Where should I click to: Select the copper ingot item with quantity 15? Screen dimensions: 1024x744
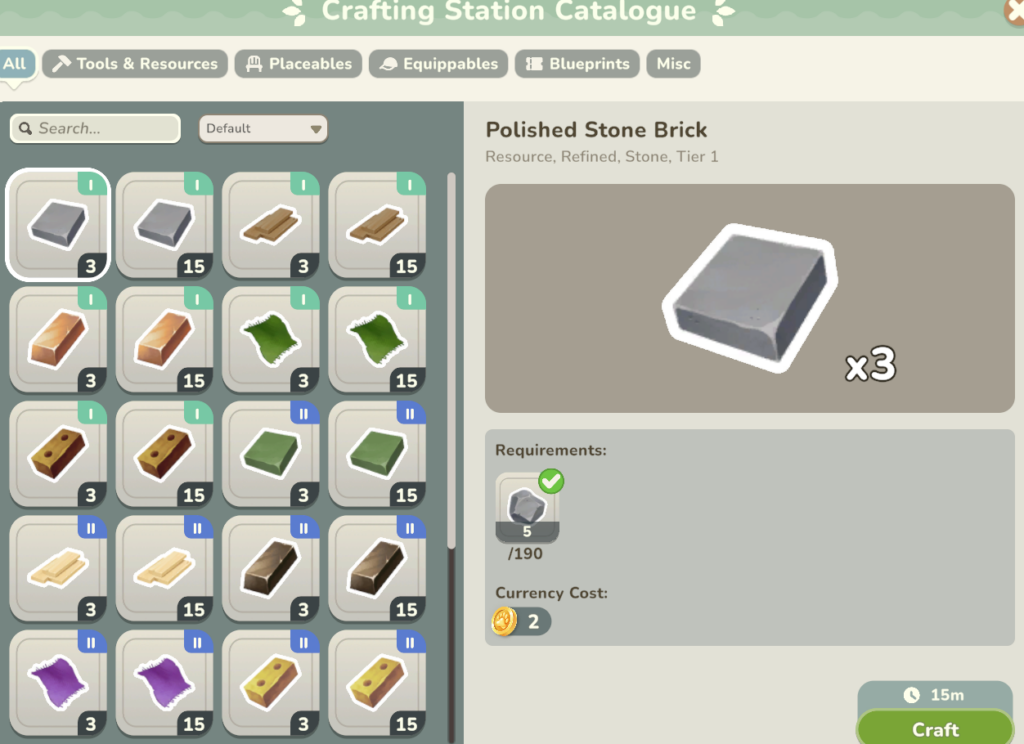(165, 340)
